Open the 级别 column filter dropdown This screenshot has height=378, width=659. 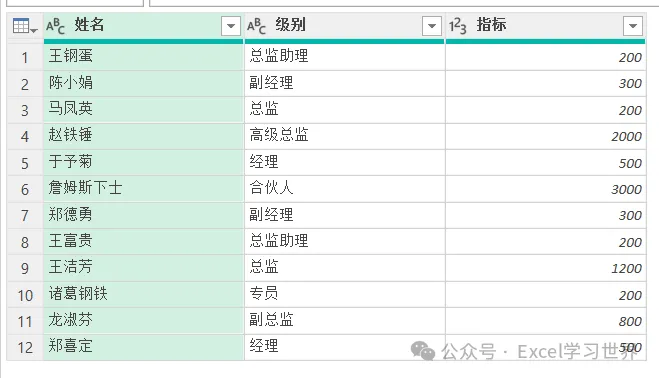coord(432,26)
